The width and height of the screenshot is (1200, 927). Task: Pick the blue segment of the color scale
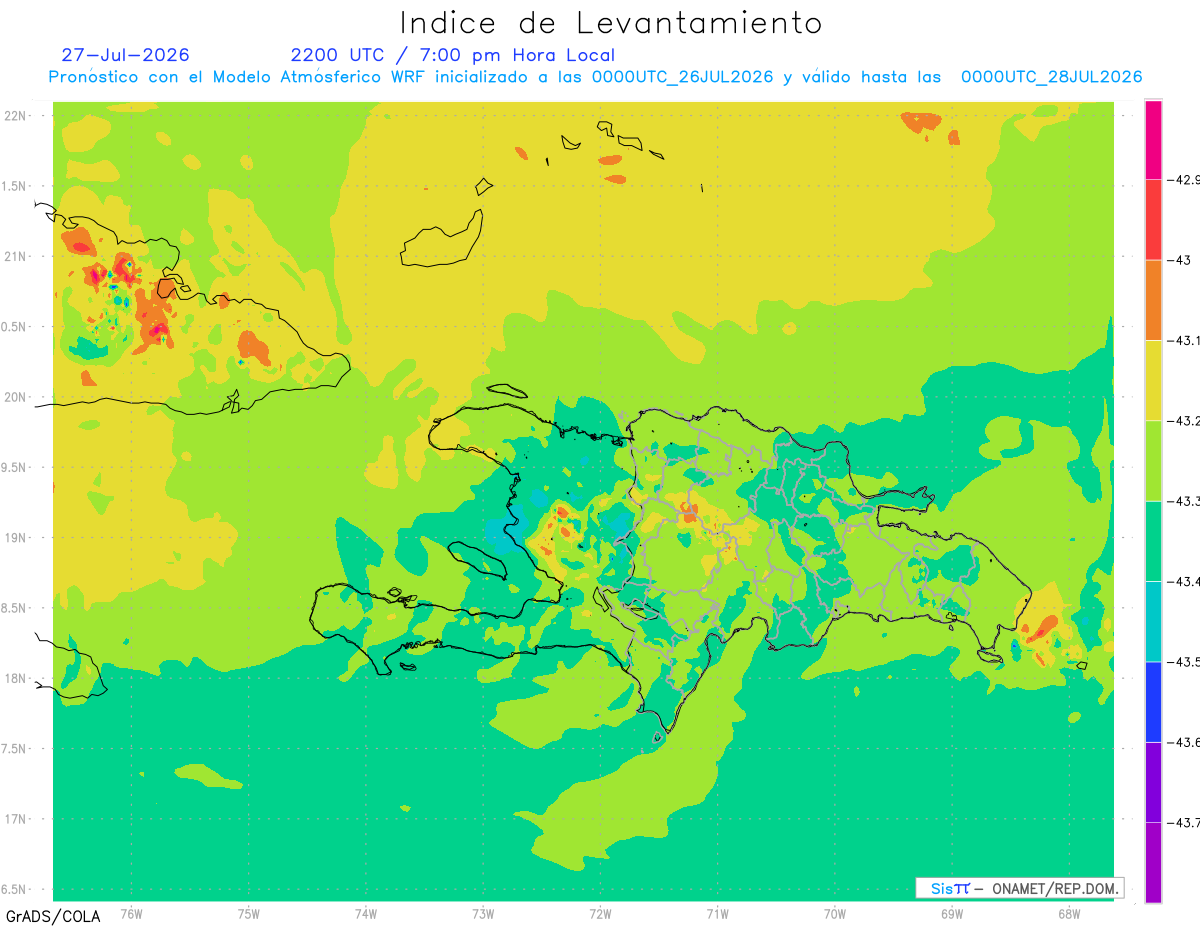[x=1153, y=702]
